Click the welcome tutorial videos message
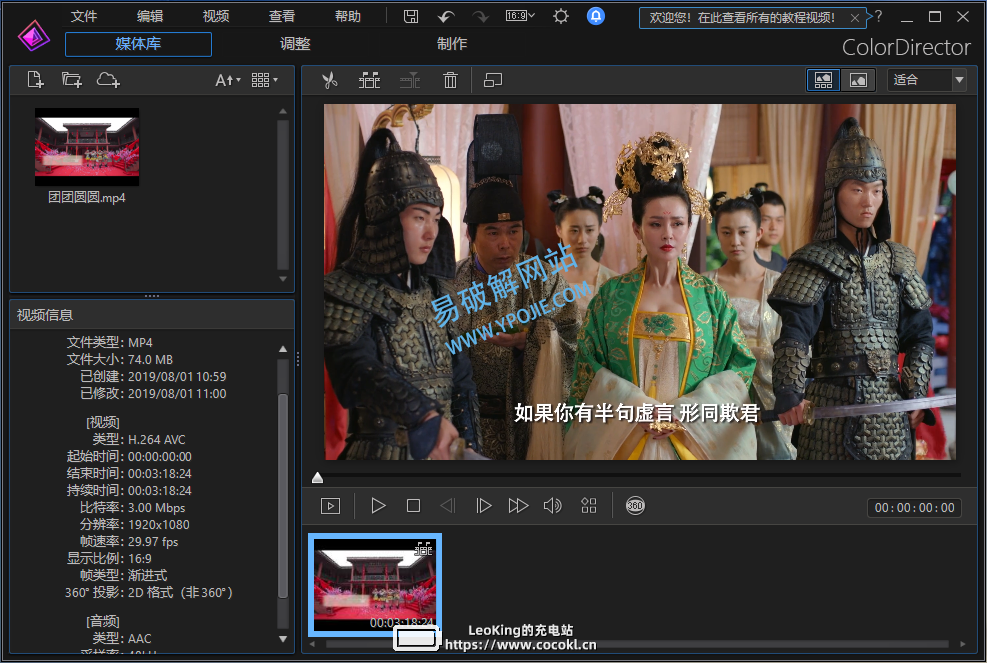Image resolution: width=987 pixels, height=663 pixels. tap(742, 18)
